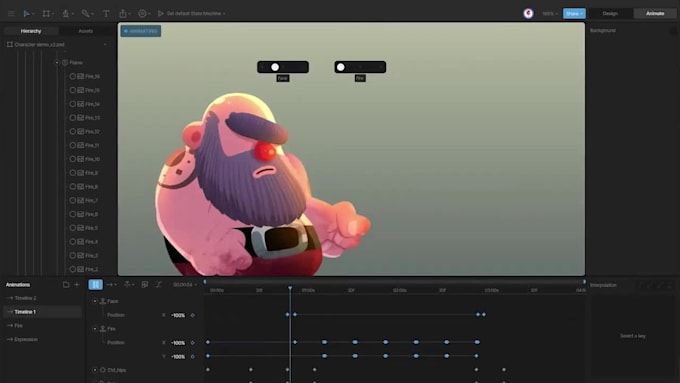The width and height of the screenshot is (680, 383).
Task: Click the blue Share button
Action: pos(574,13)
